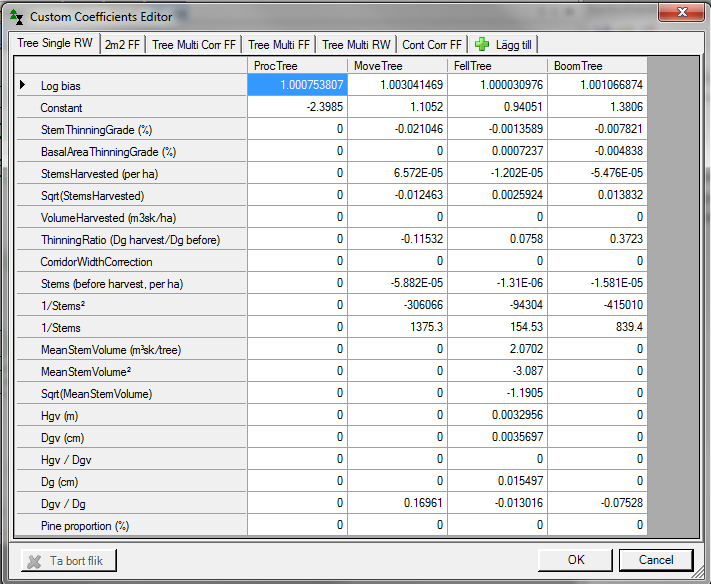The height and width of the screenshot is (584, 711).
Task: Select the Tree Multi FF tab
Action: pyautogui.click(x=279, y=44)
